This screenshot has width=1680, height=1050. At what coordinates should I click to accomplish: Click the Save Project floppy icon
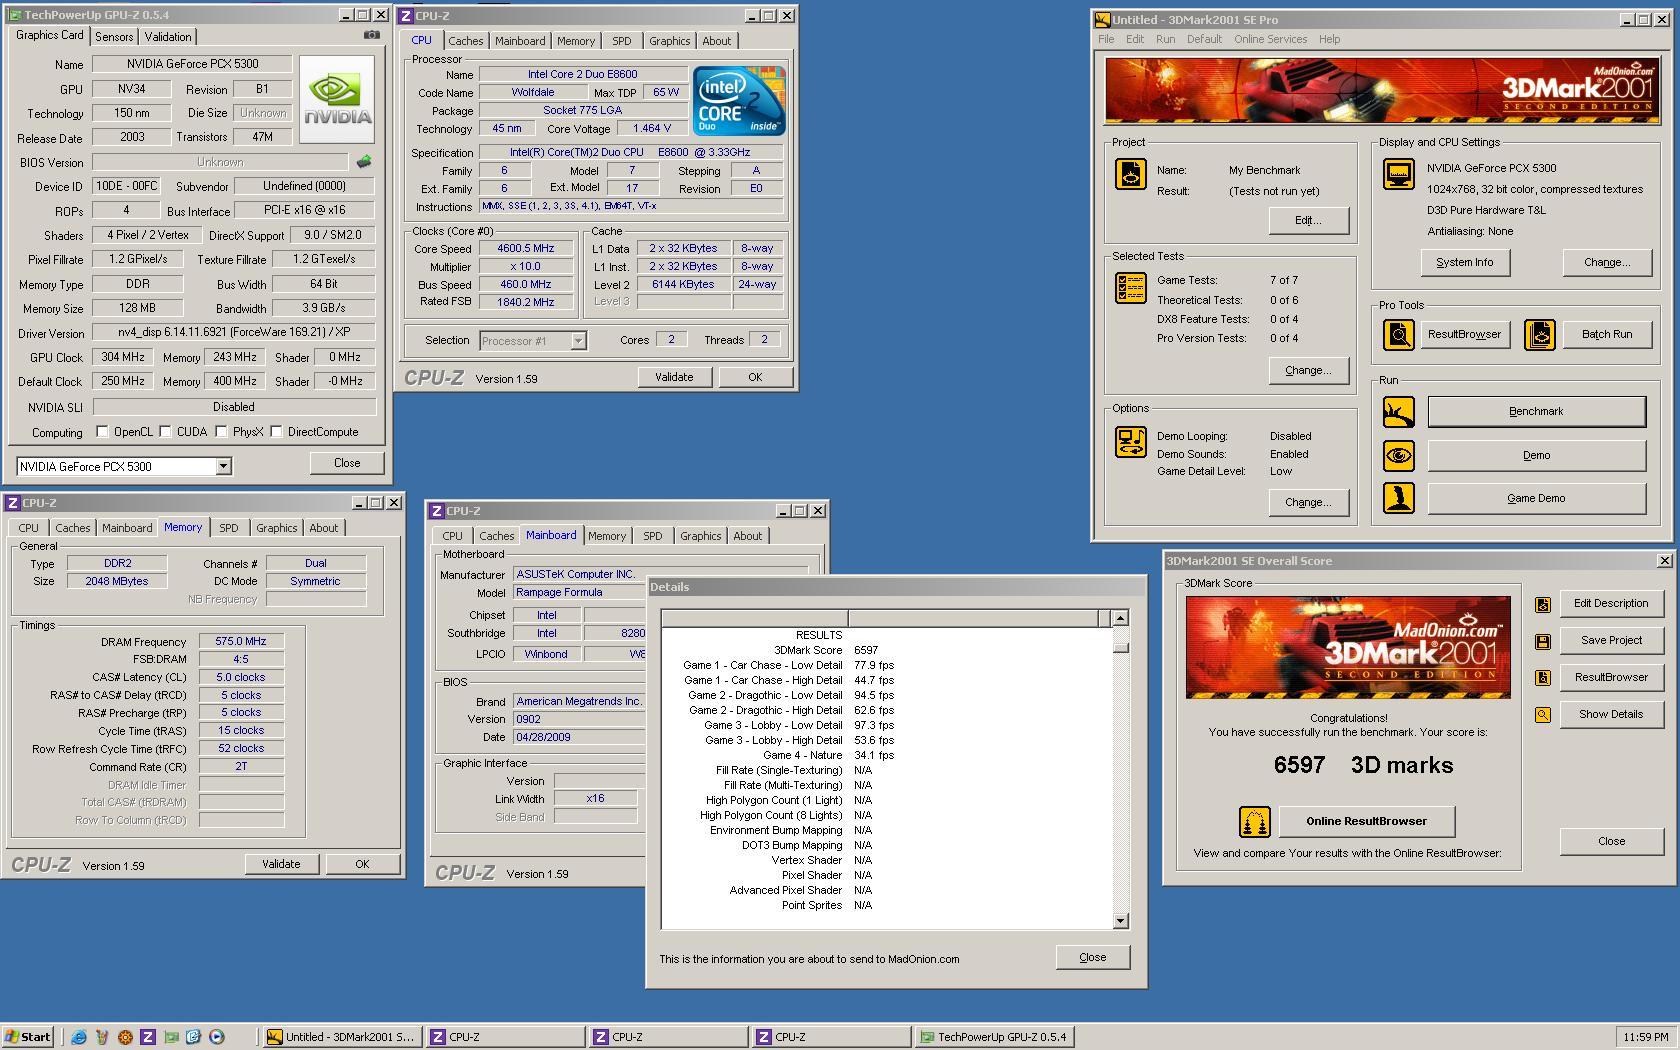point(1542,641)
